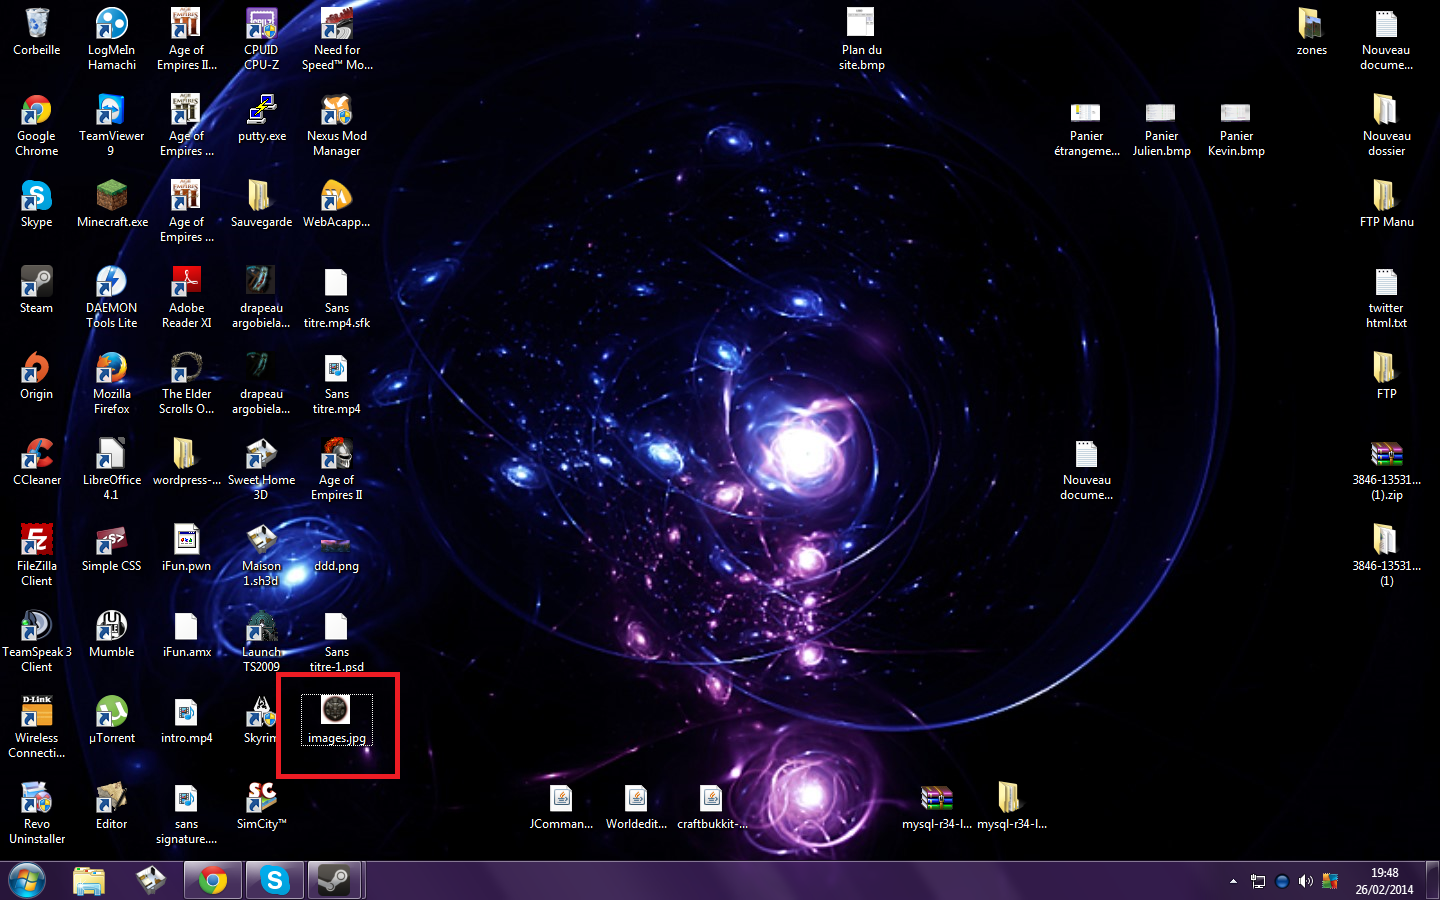Open the zones folder
The image size is (1440, 900).
(x=1311, y=32)
